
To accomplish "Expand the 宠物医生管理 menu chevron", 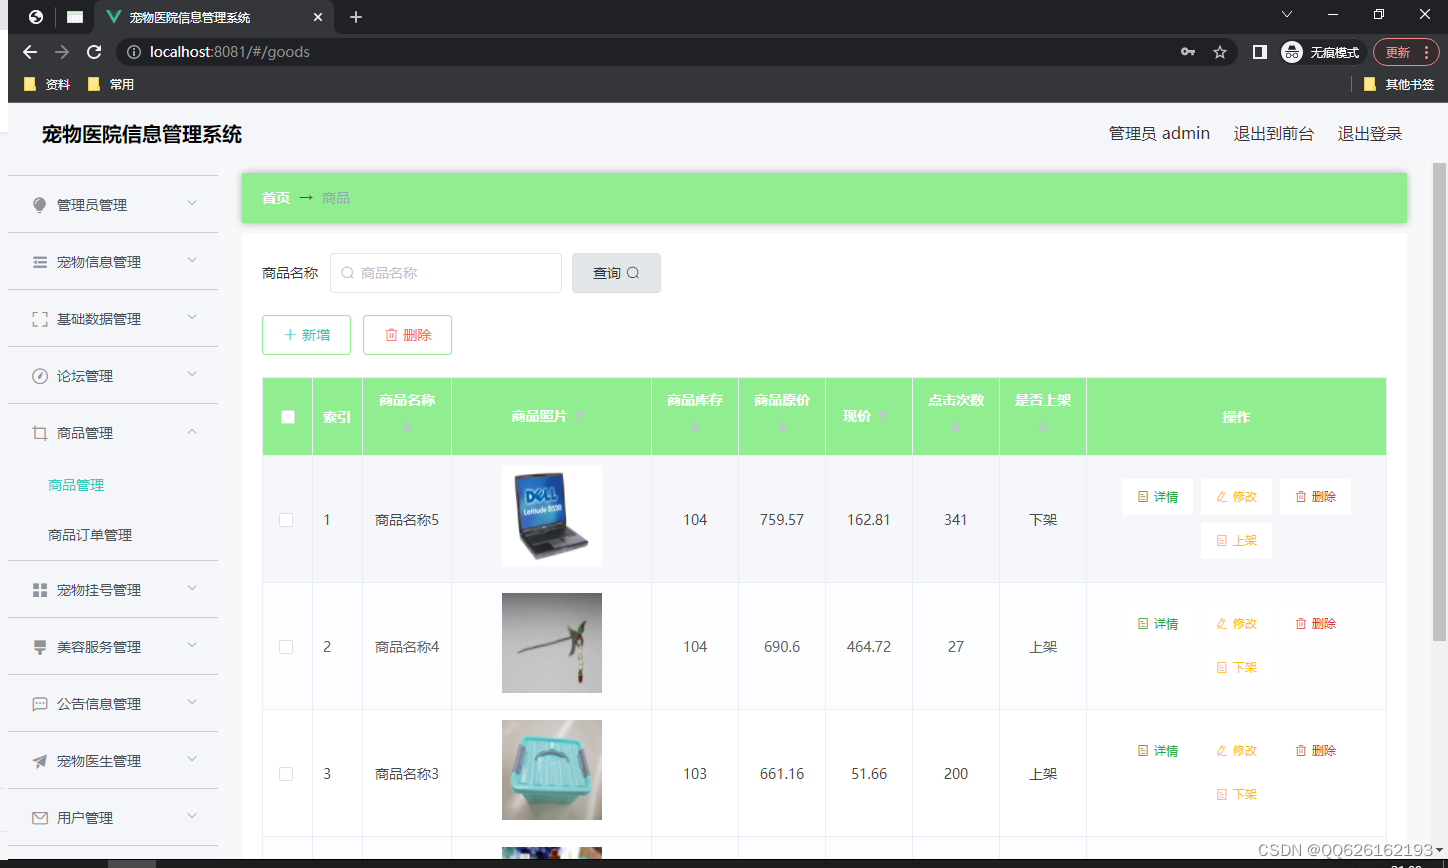I will [192, 759].
